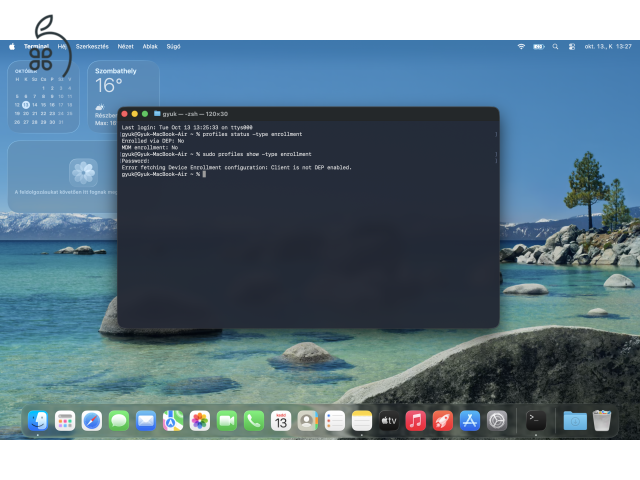Screen dimensions: 640x480
Task: Open the Apple menu
Action: click(x=12, y=47)
